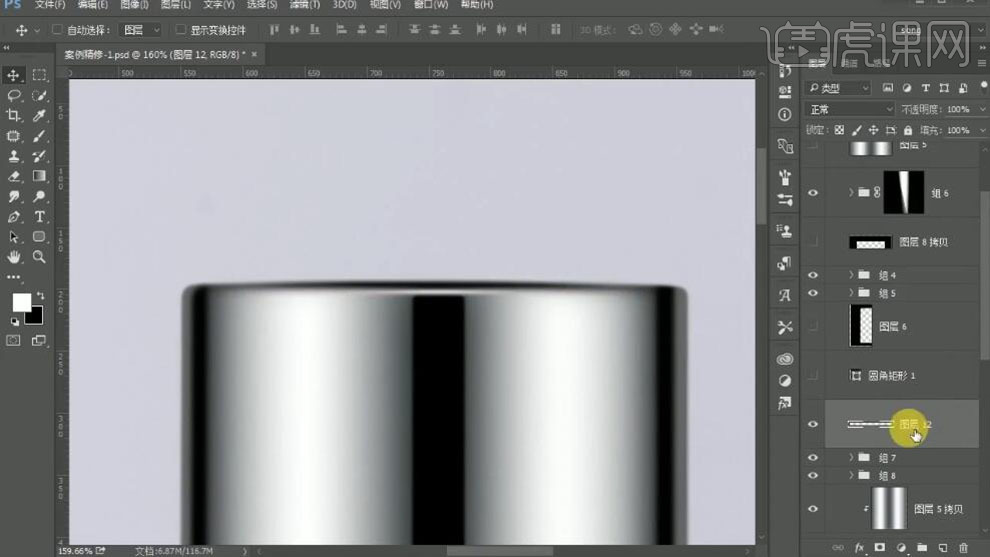Viewport: 990px width, 557px height.
Task: Select the Dodge tool
Action: click(39, 196)
